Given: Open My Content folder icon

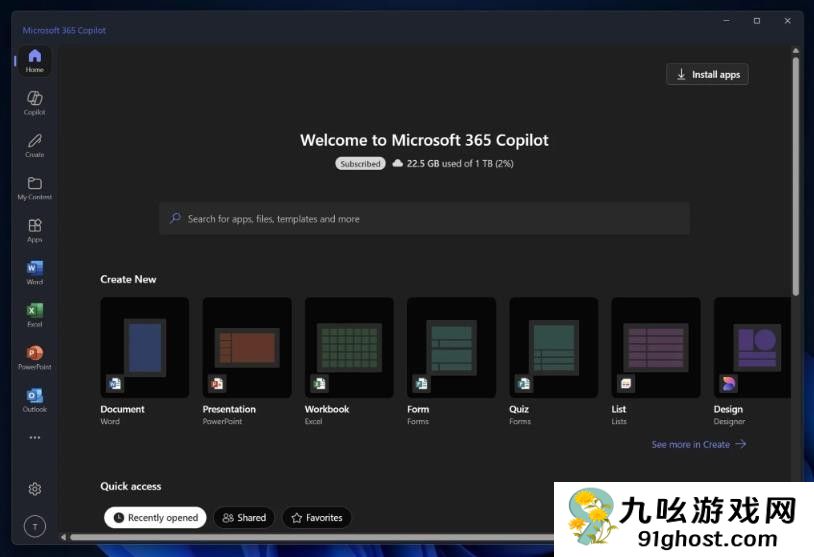Looking at the screenshot, I should (35, 188).
